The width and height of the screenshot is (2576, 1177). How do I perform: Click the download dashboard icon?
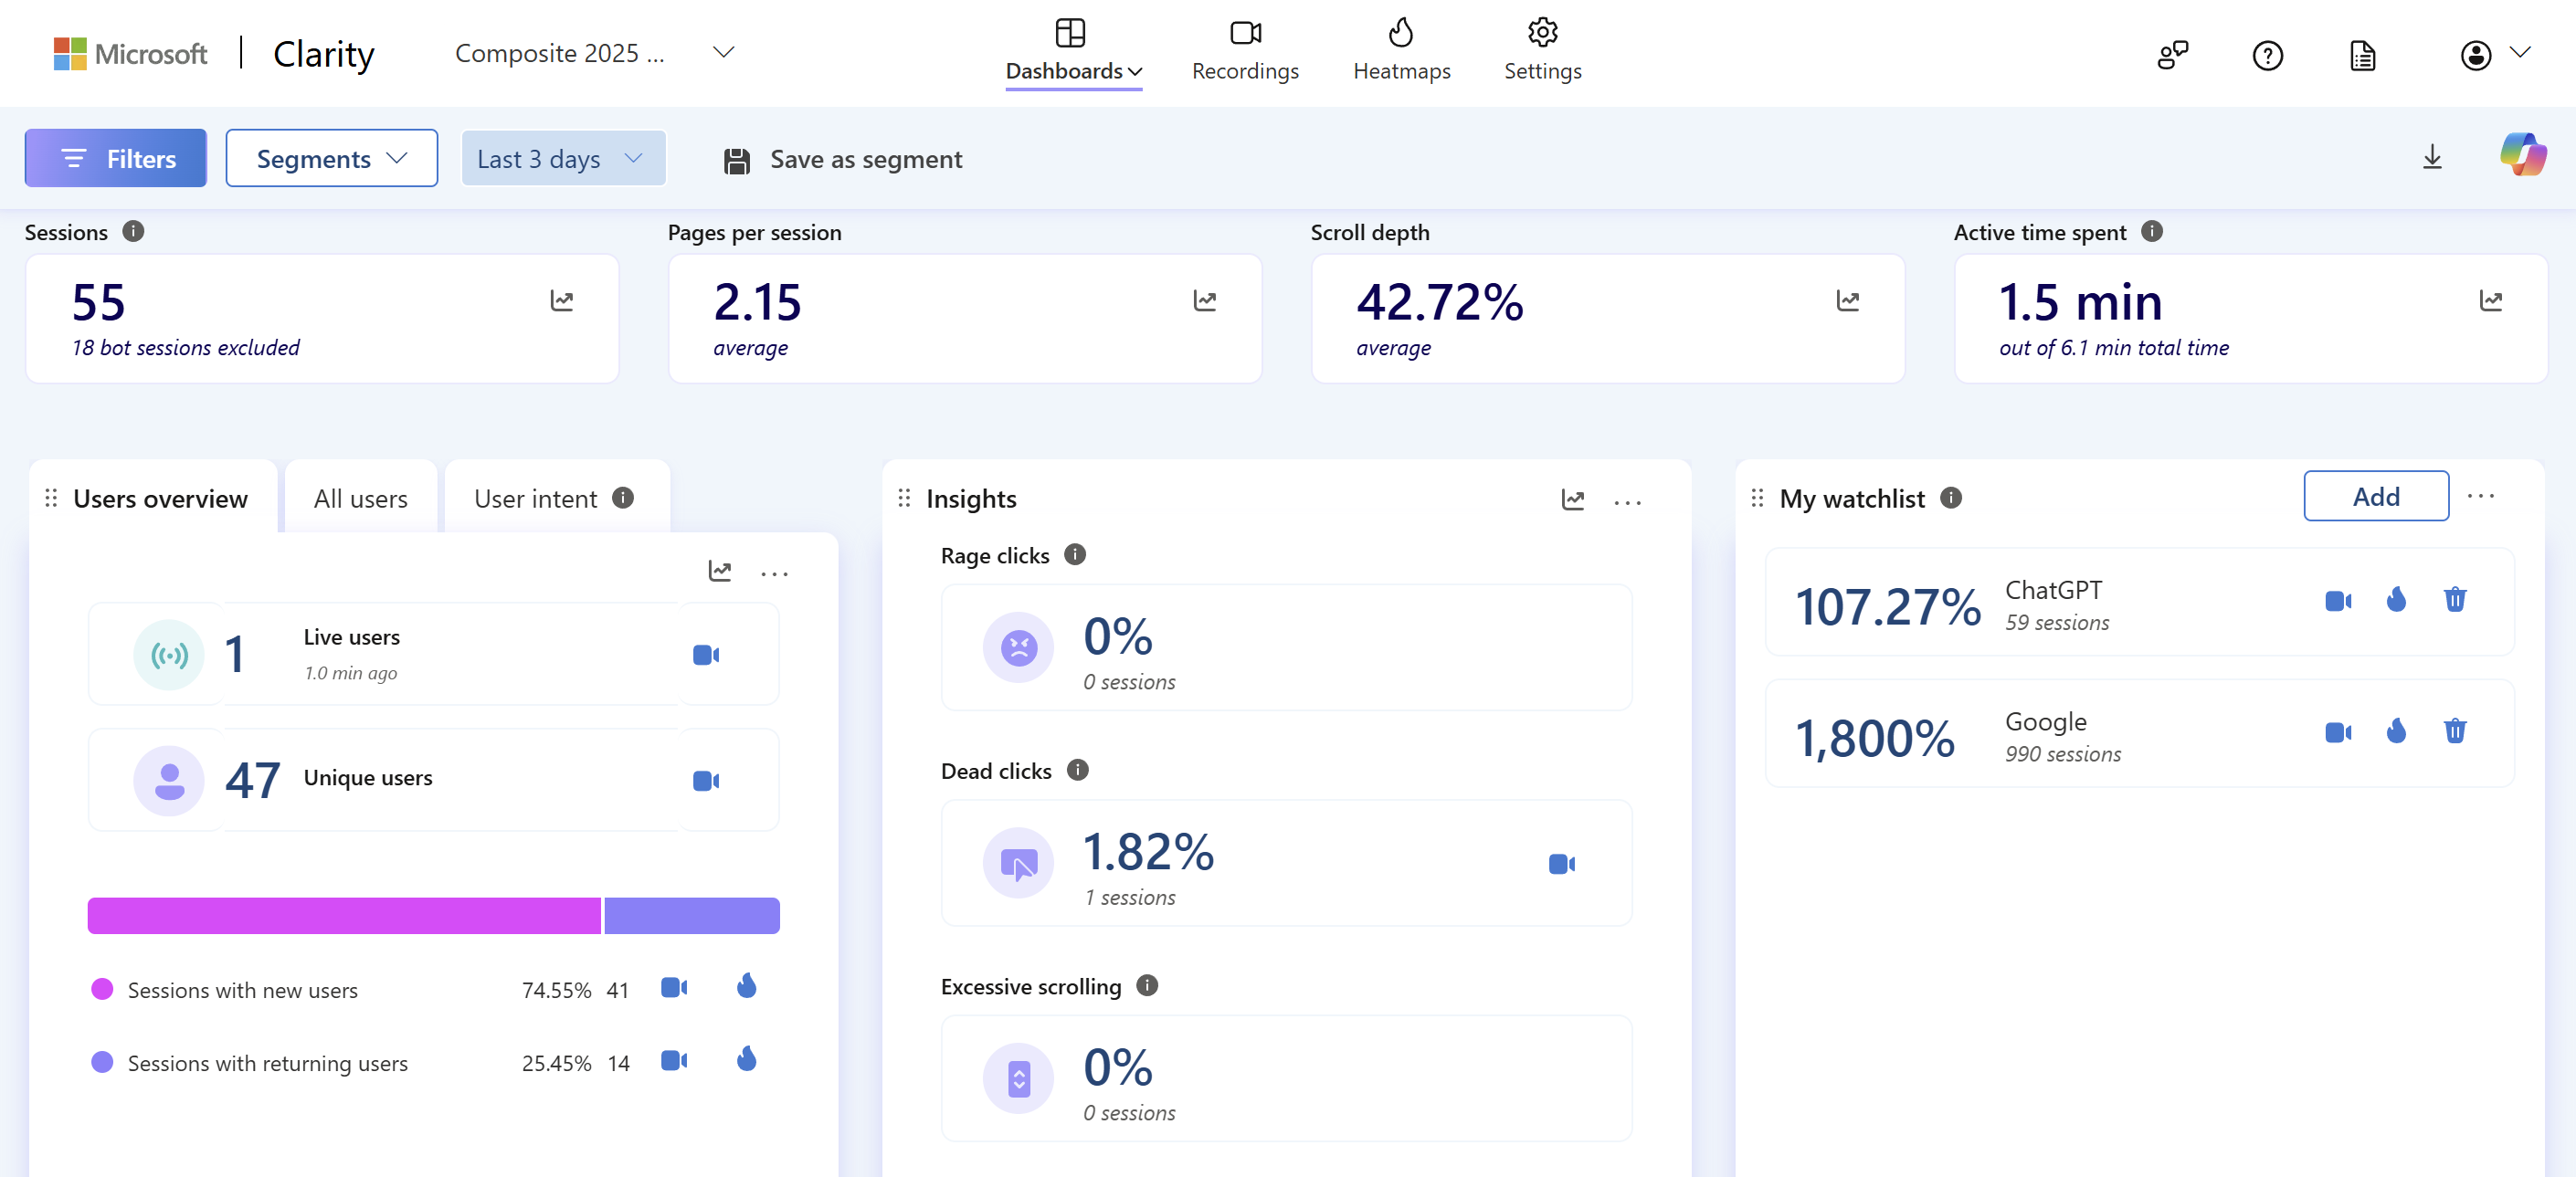[2431, 158]
